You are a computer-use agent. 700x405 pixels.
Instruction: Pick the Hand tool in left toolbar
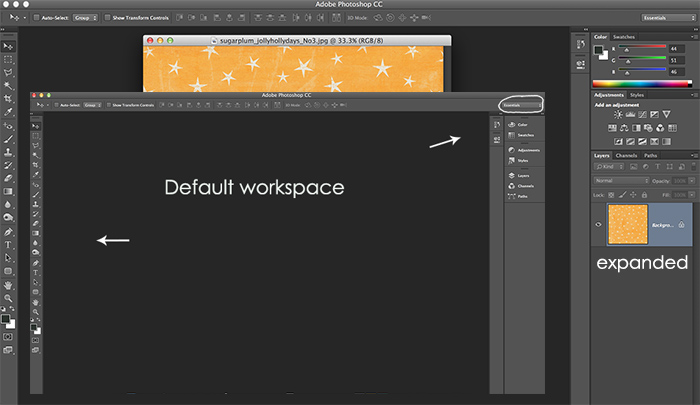(9, 283)
